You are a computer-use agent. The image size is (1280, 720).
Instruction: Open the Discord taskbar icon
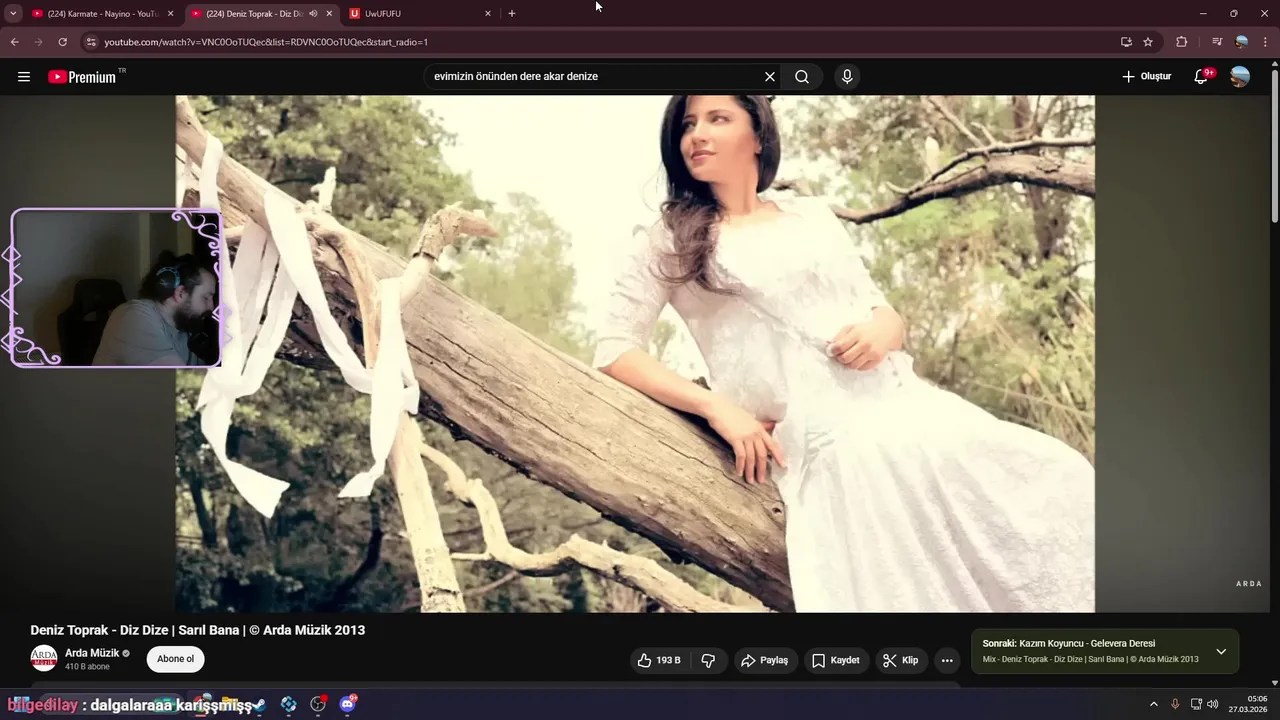click(348, 704)
